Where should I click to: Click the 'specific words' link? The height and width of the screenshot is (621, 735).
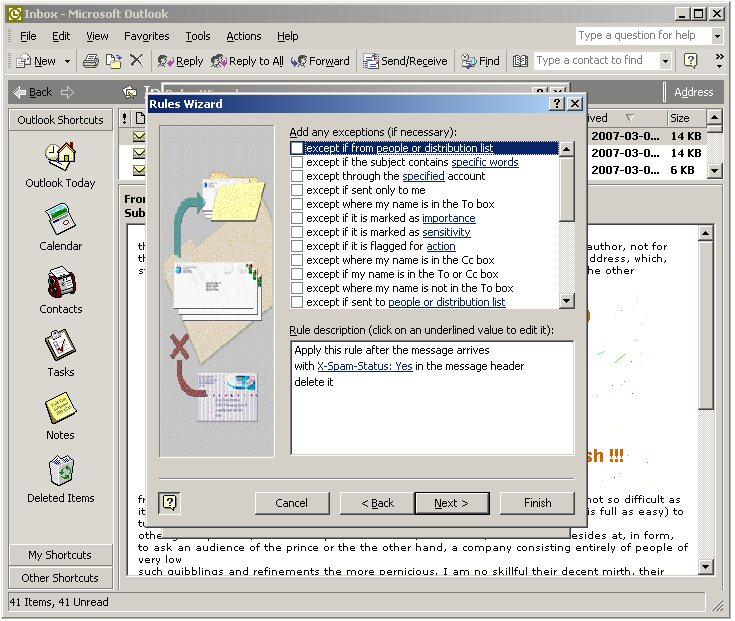(485, 162)
